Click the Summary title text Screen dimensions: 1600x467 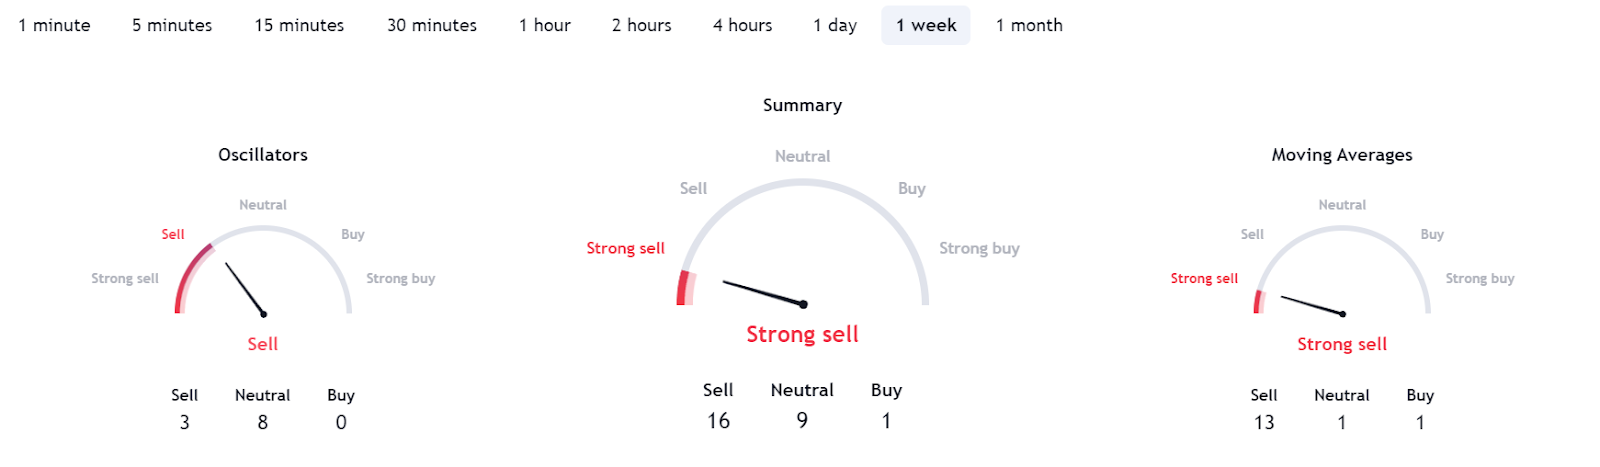click(802, 105)
